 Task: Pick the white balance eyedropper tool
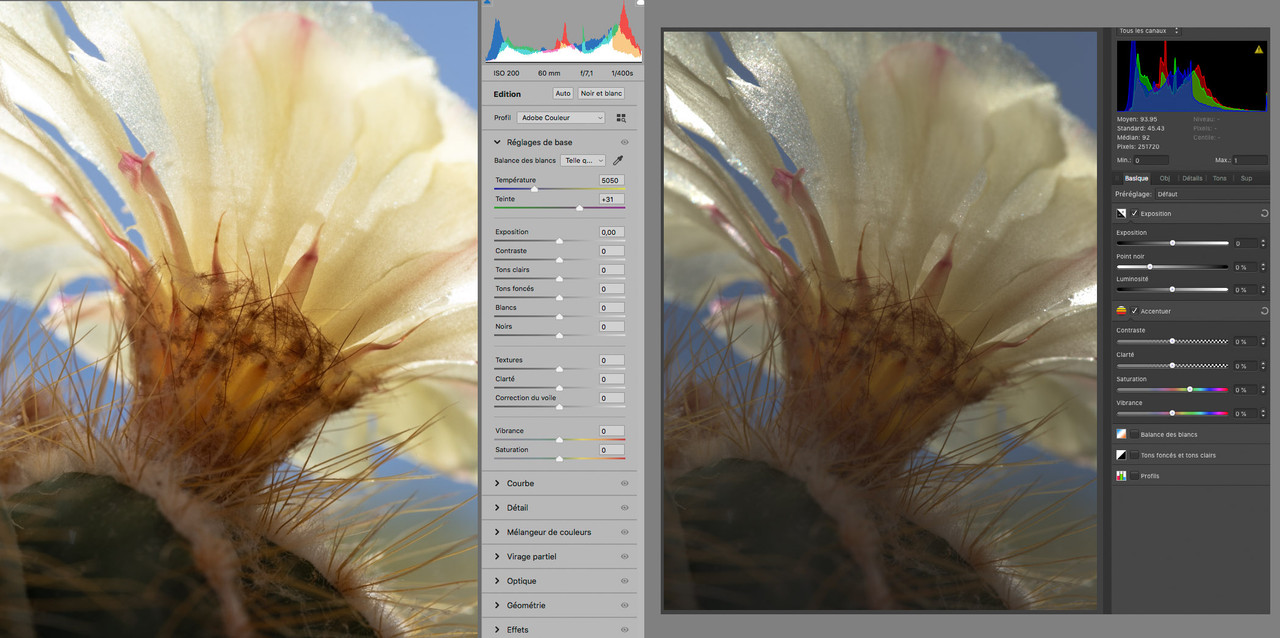(618, 160)
